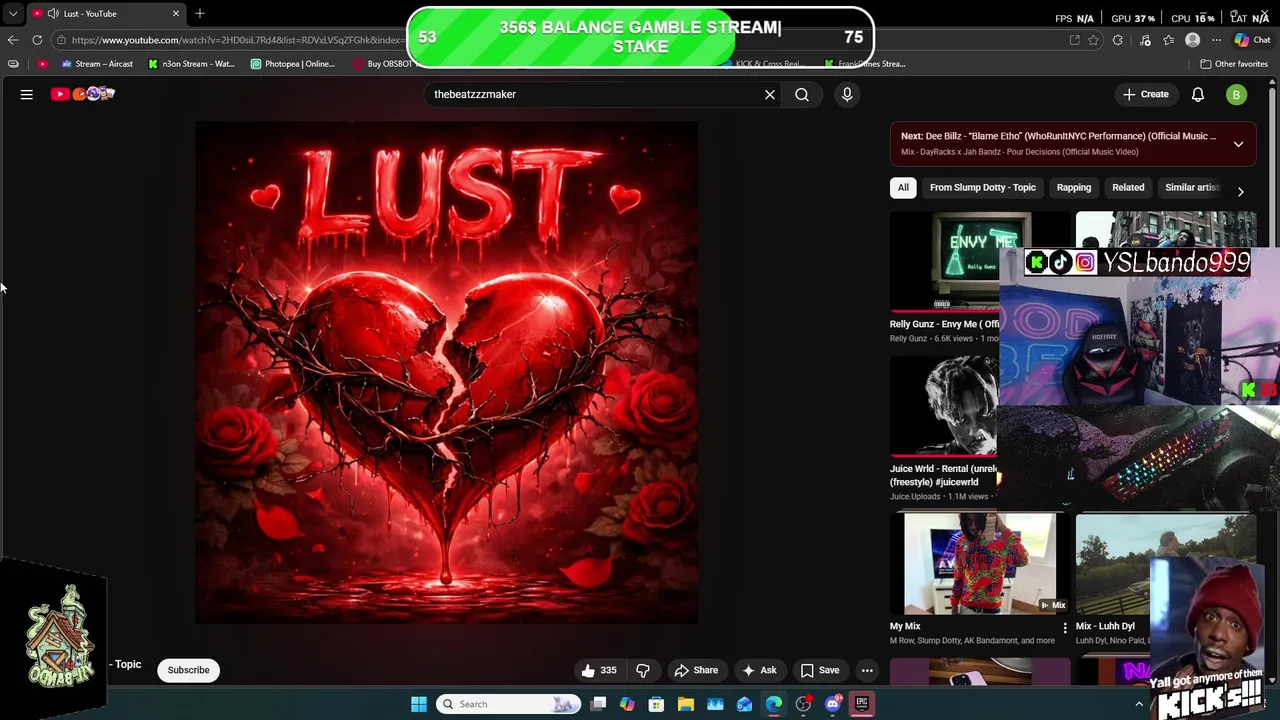Show more filter chips with arrow
The width and height of the screenshot is (1280, 720).
point(1240,191)
